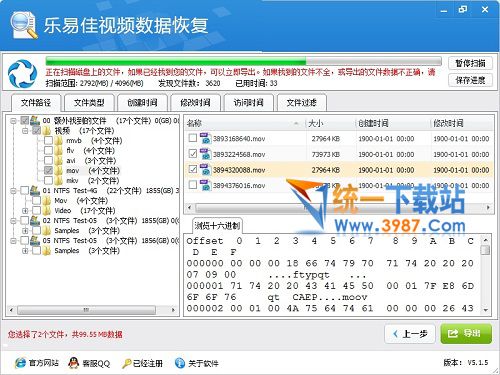Go back with the 上一步 button
Screen dimensions: 500x375
coord(410,333)
